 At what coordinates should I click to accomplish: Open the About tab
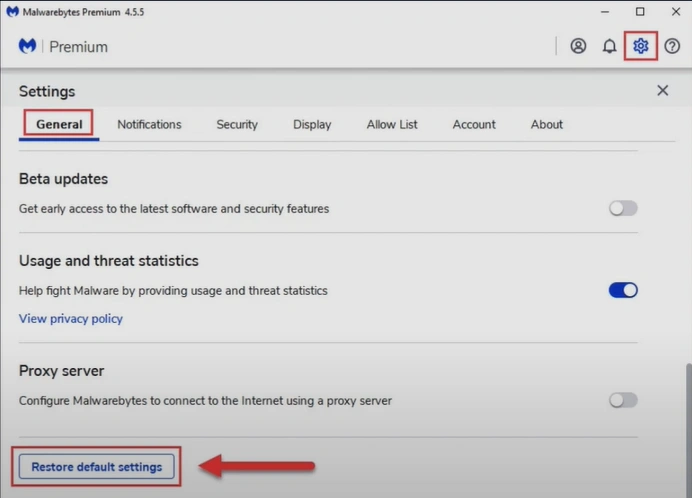pos(546,124)
